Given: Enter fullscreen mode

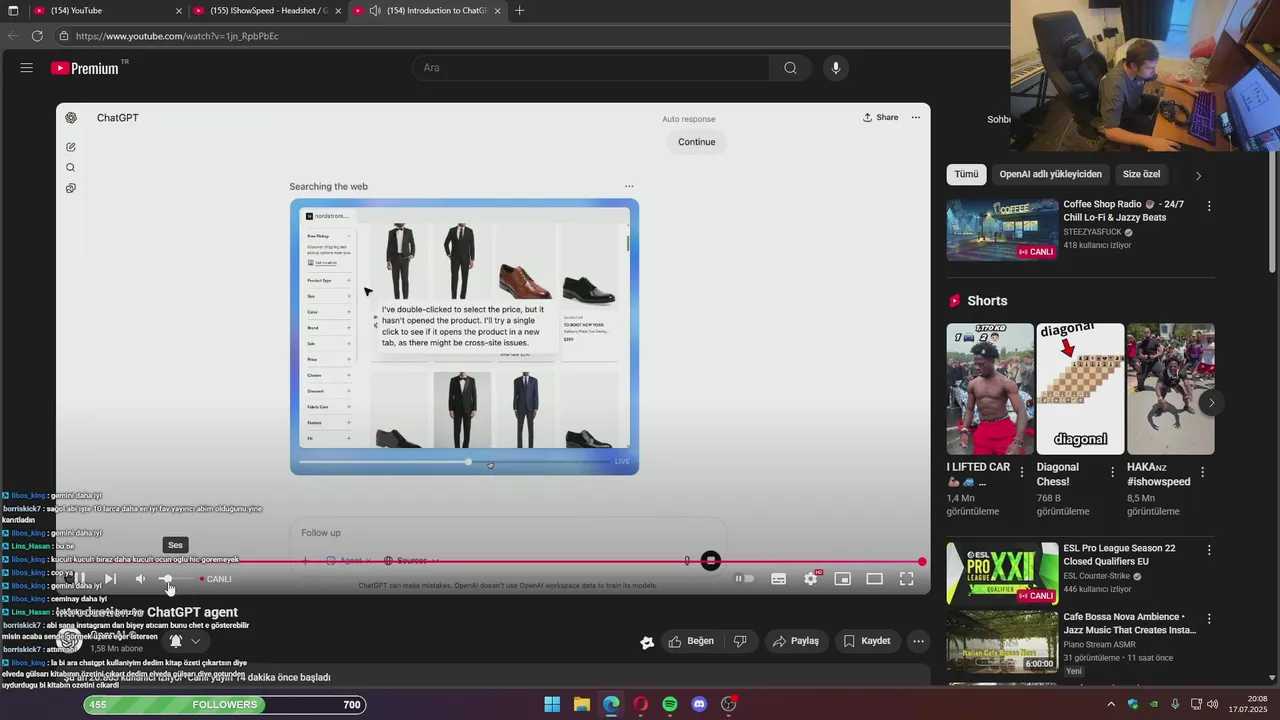Looking at the screenshot, I should click(906, 579).
